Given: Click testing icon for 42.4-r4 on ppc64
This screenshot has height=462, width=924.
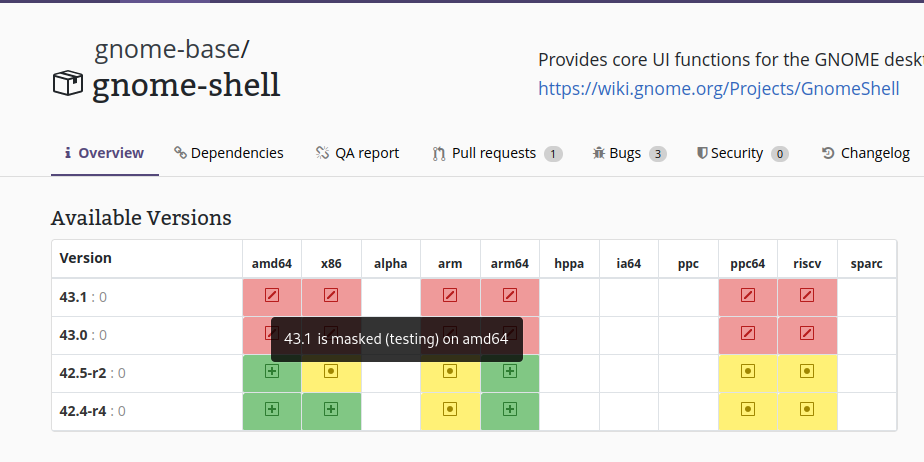Looking at the screenshot, I should (747, 409).
